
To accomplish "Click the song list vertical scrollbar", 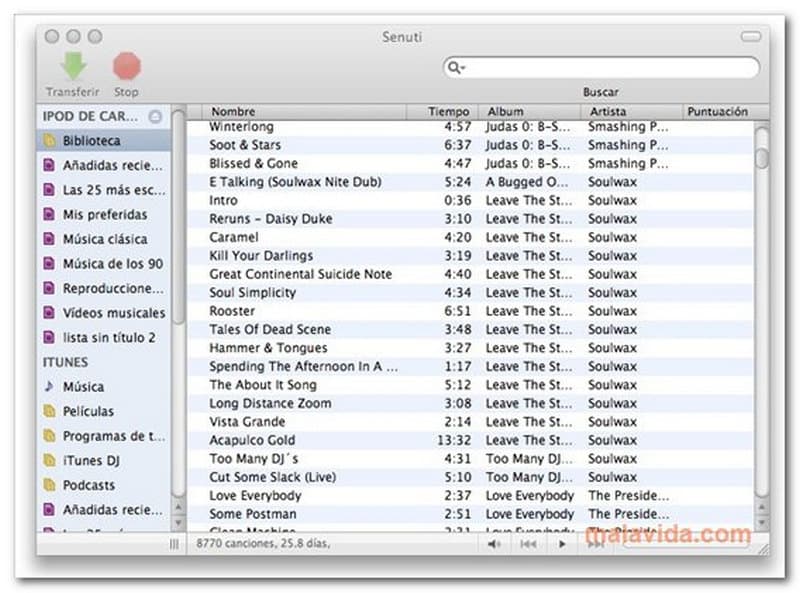I will click(x=762, y=300).
